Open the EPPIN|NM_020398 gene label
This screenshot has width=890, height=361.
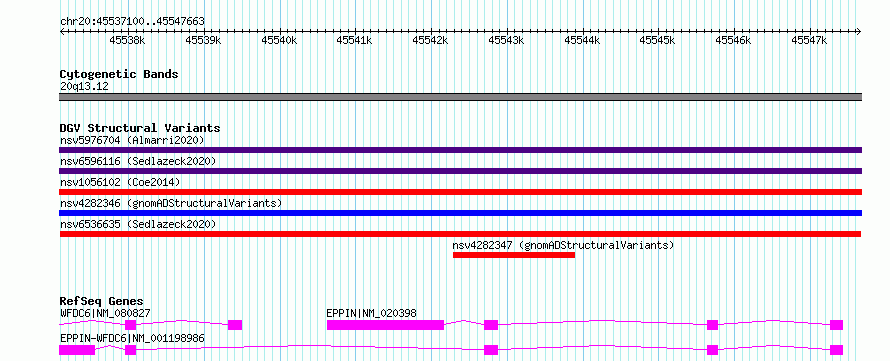[x=372, y=313]
